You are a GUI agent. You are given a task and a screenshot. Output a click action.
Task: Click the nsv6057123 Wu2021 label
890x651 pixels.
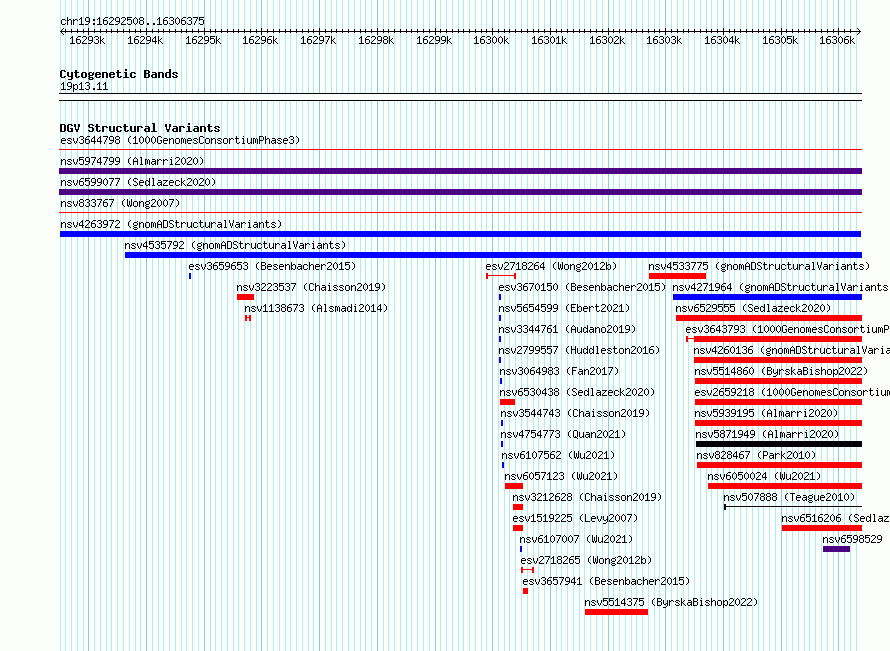tap(561, 476)
